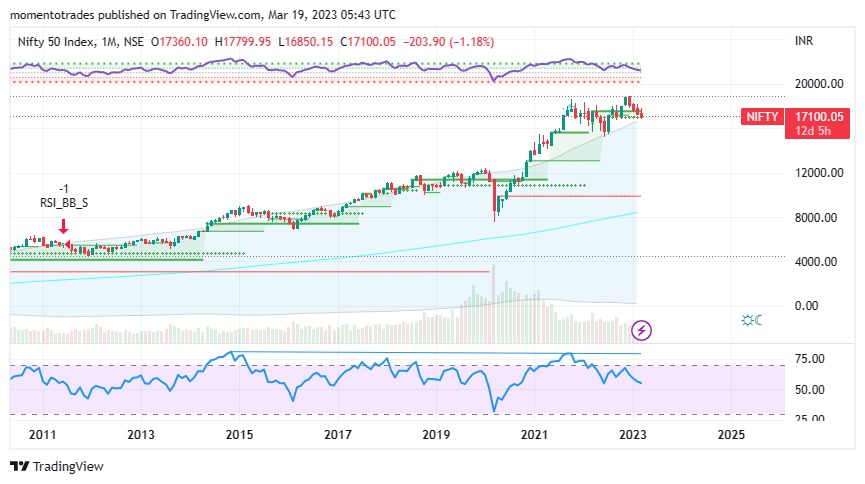The height and width of the screenshot is (484, 865).
Task: Click the close value C17100.05
Action: 368,42
